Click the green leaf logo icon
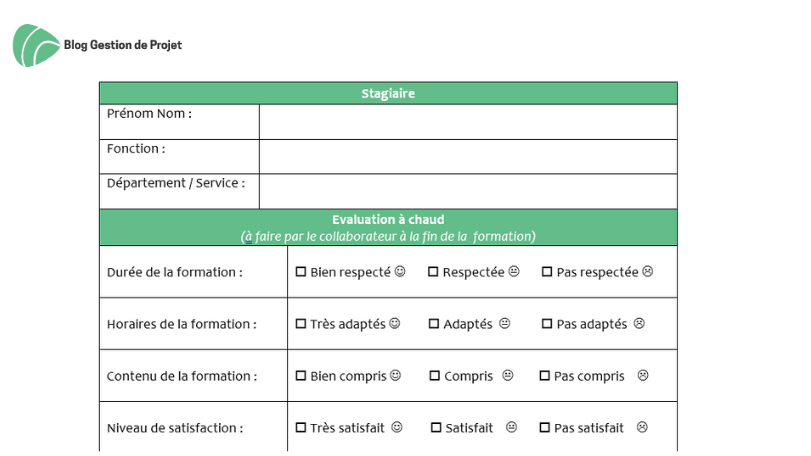Screen dimensions: 811x456 pos(36,45)
